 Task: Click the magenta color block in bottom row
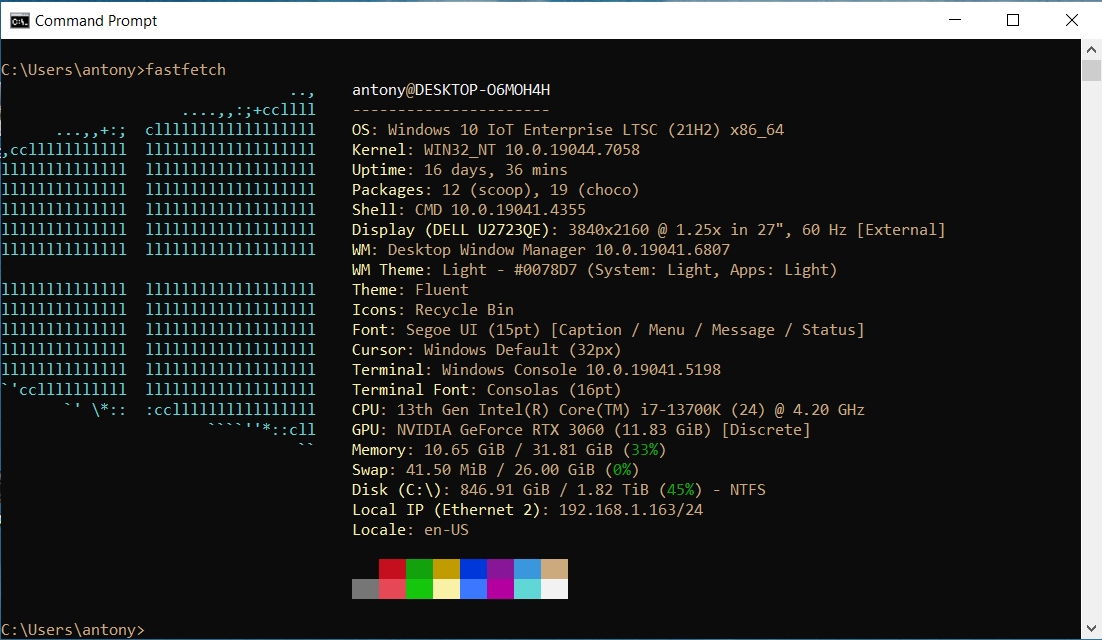pos(500,589)
